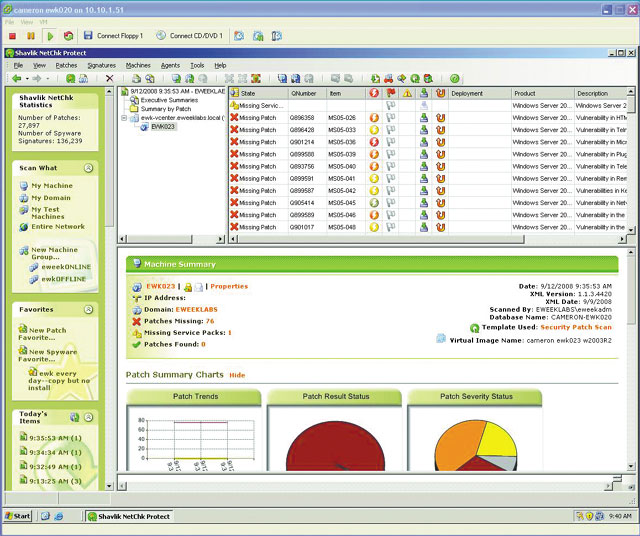Viewport: 640px width, 536px height.
Task: Scan Entire Network
Action: click(58, 227)
